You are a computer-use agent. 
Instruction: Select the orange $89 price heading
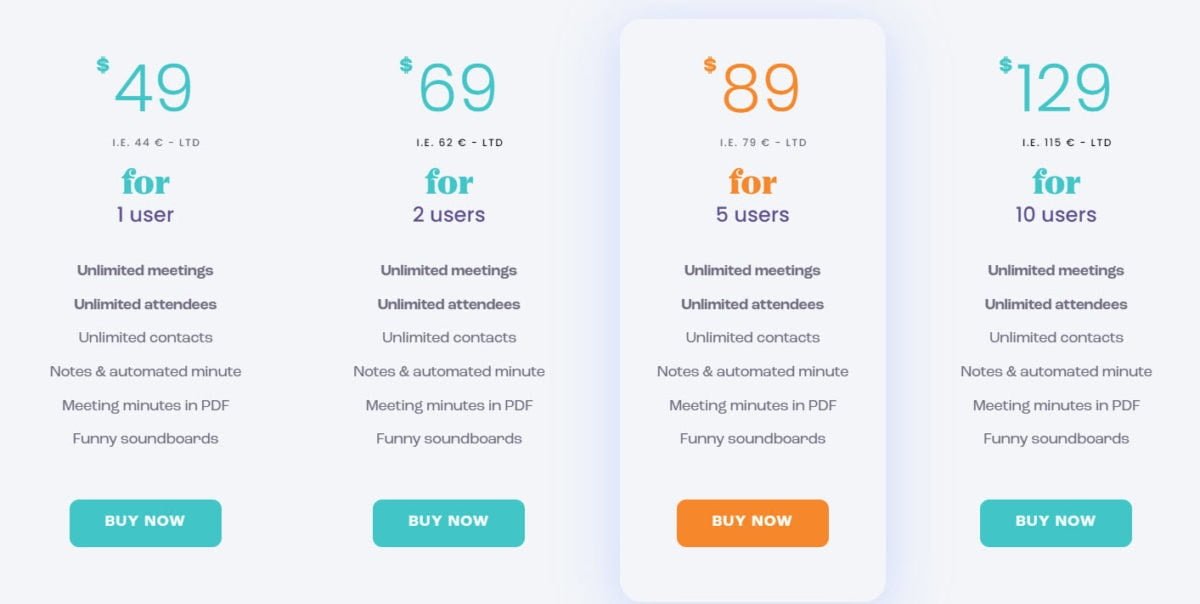click(754, 87)
